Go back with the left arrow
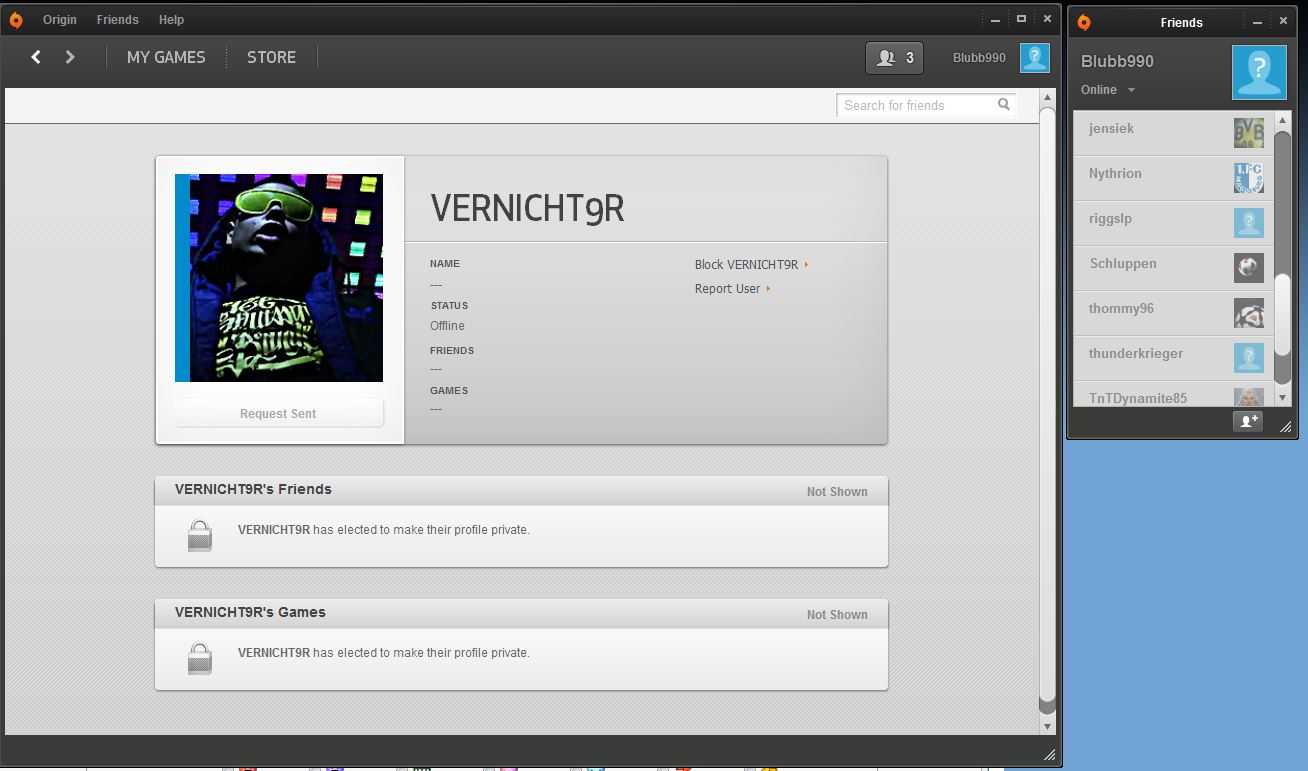The height and width of the screenshot is (771, 1308). 36,57
